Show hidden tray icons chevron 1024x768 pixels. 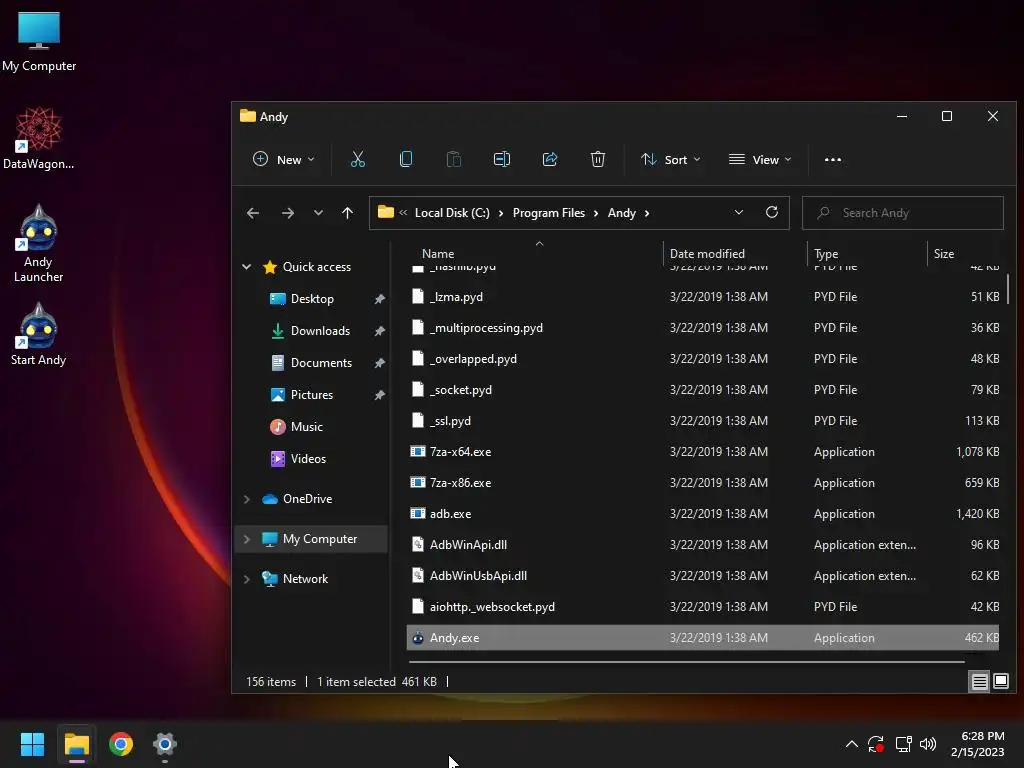point(852,744)
